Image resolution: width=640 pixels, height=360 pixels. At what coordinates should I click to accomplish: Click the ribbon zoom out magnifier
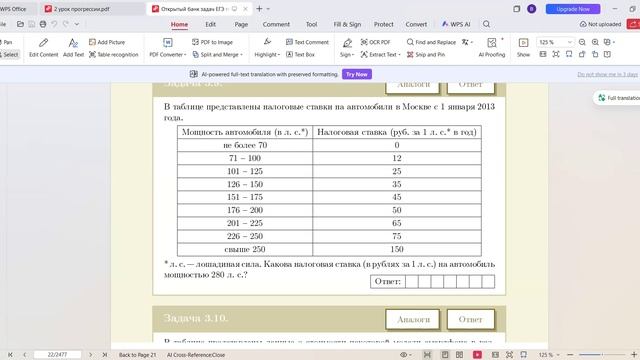coord(582,42)
